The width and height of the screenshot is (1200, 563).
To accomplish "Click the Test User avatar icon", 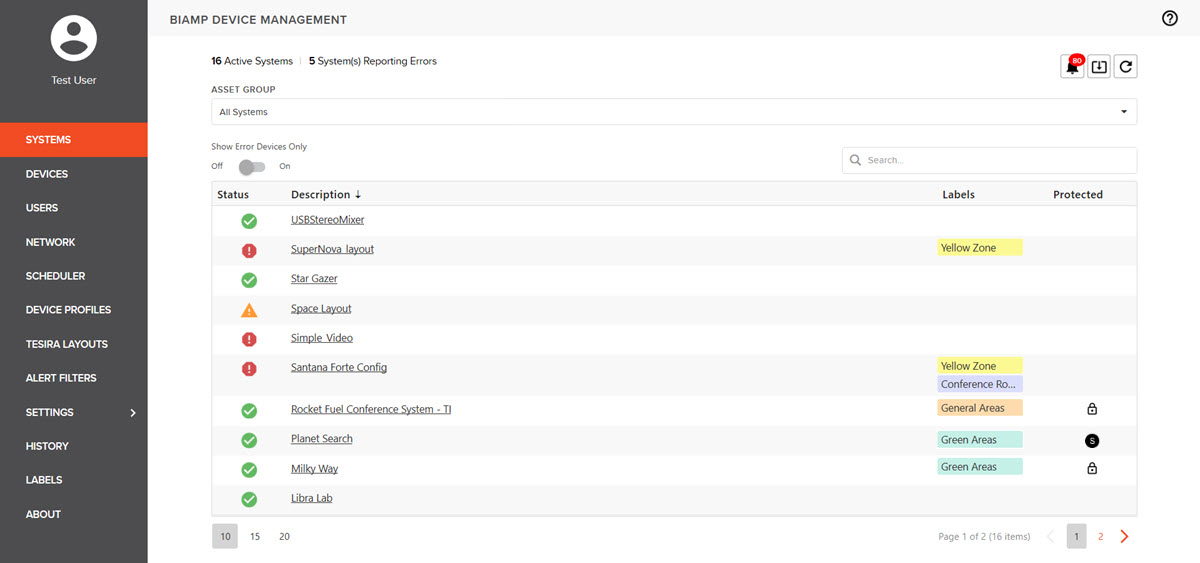I will [74, 38].
